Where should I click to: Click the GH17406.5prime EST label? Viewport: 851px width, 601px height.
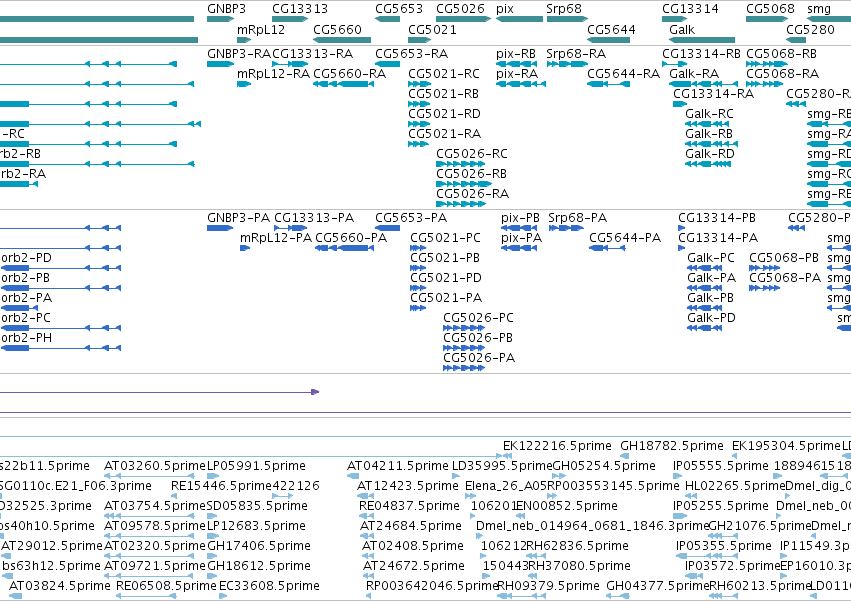259,546
